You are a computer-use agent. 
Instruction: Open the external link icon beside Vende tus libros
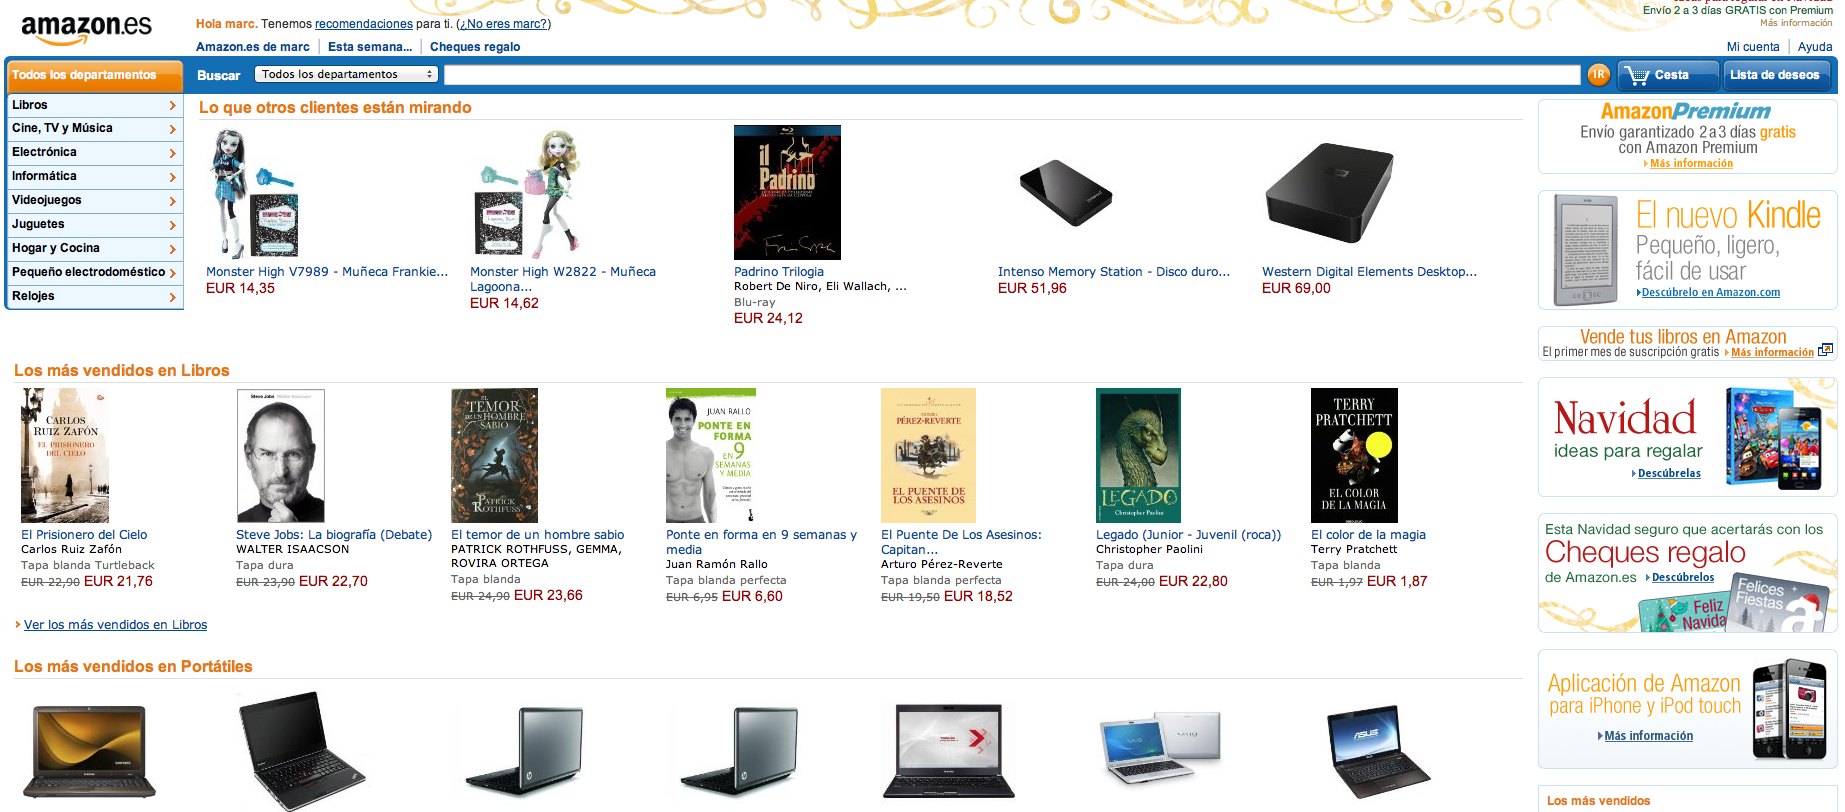coord(1825,350)
